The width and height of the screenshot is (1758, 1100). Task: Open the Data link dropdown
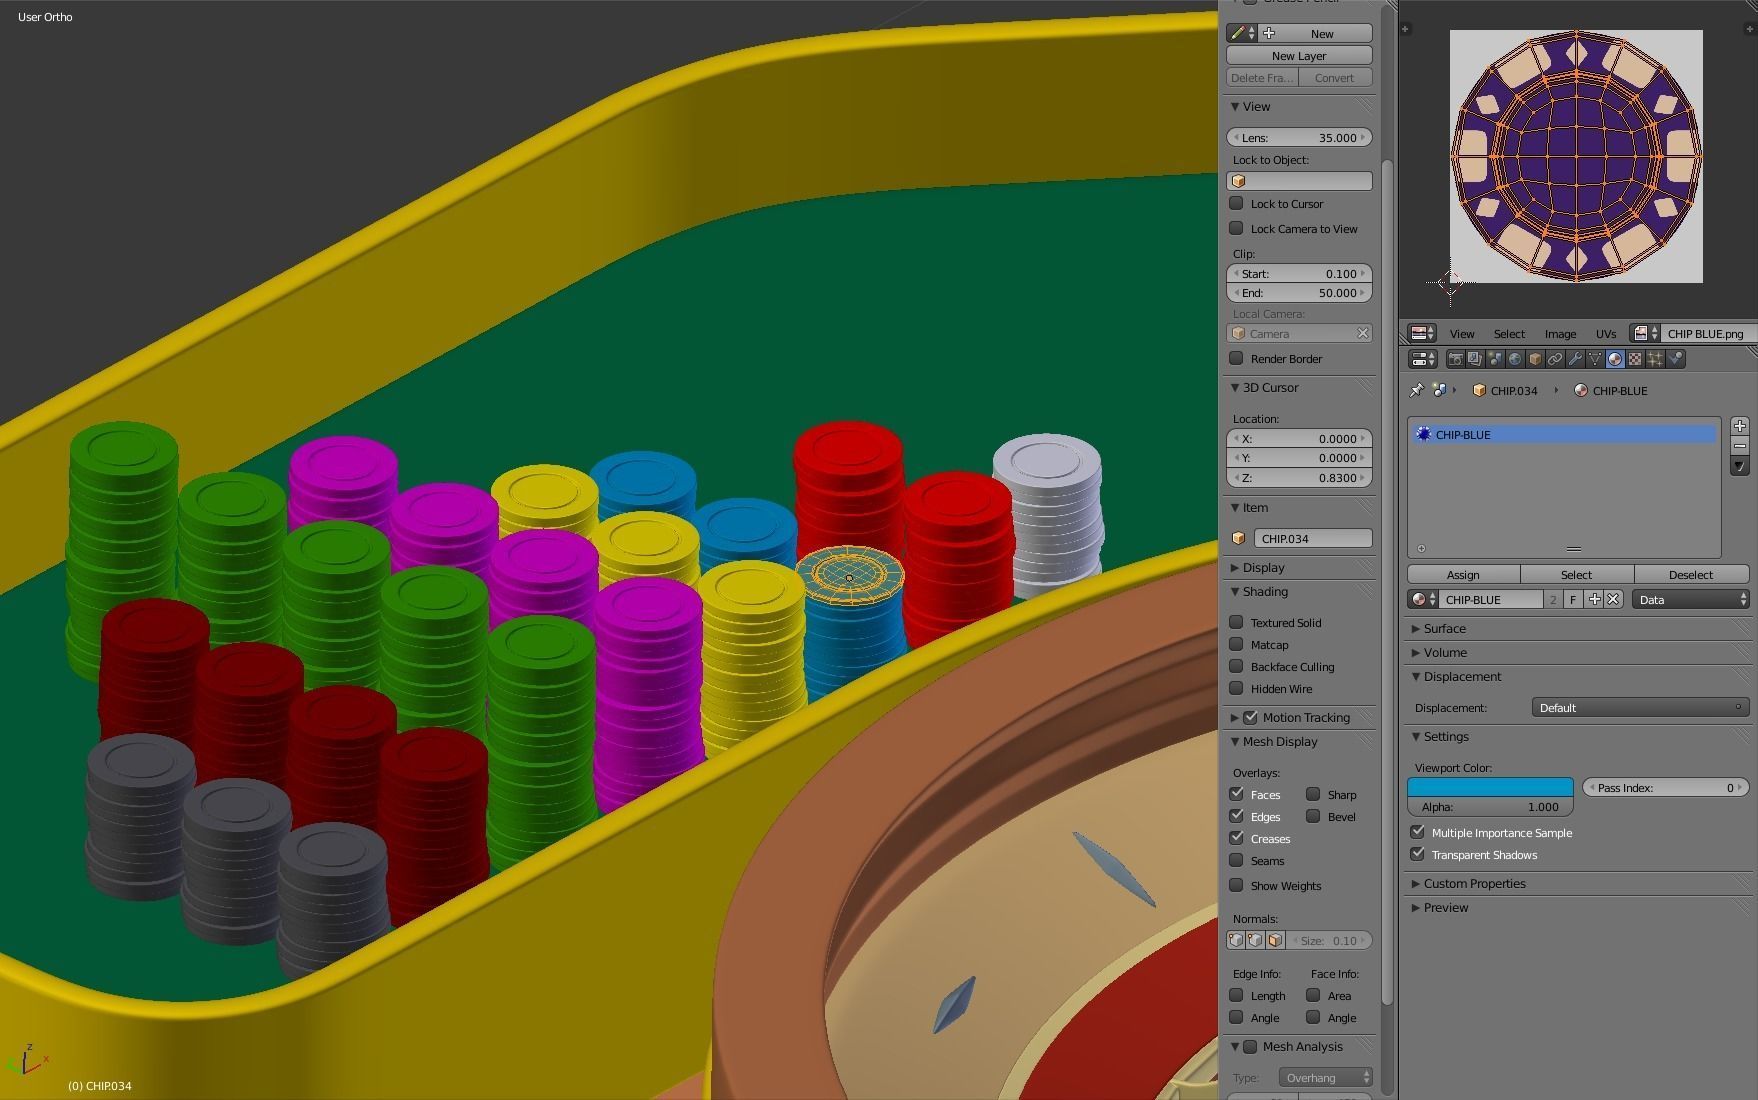(1691, 600)
